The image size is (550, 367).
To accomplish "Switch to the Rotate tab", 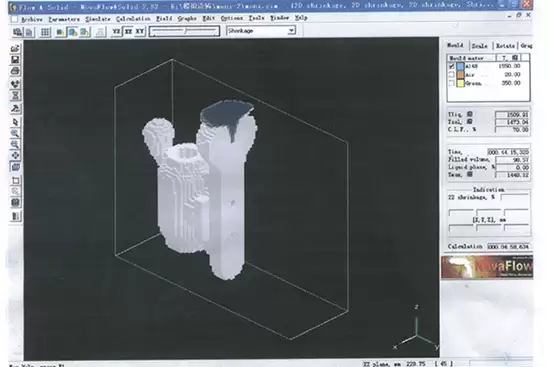I will (505, 46).
